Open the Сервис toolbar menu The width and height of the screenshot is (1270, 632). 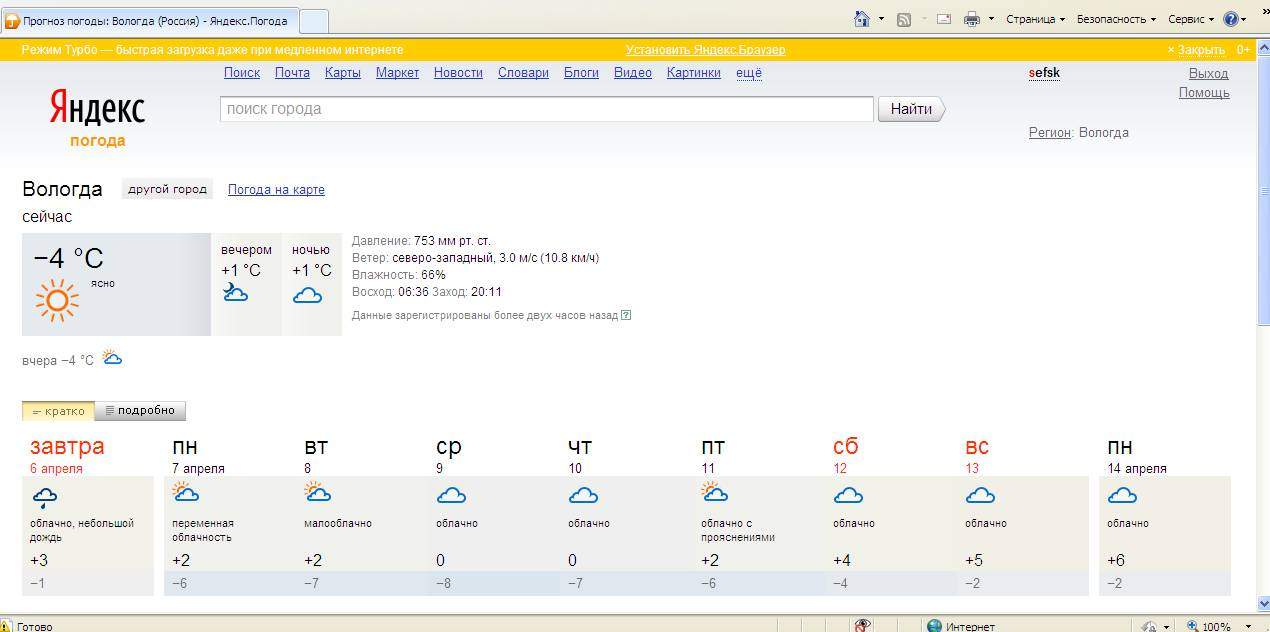(1191, 19)
